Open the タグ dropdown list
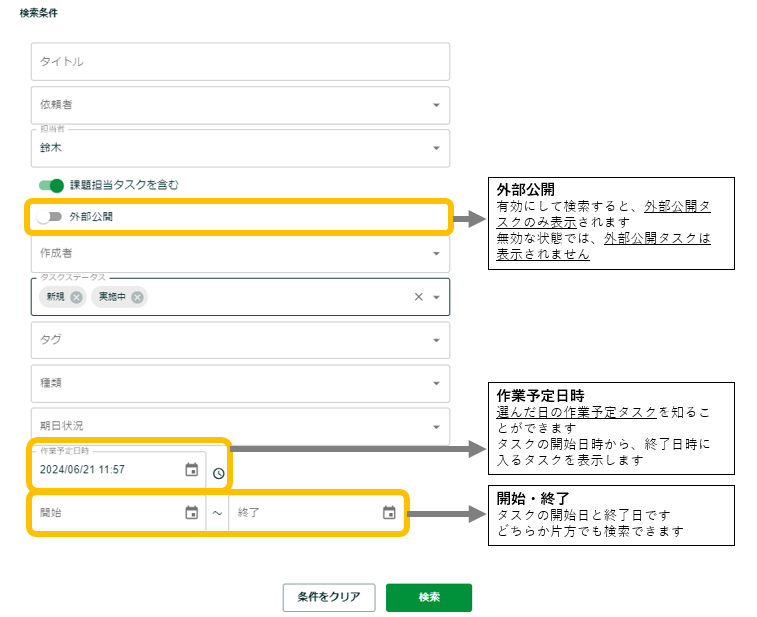Image resolution: width=757 pixels, height=617 pixels. 436,340
